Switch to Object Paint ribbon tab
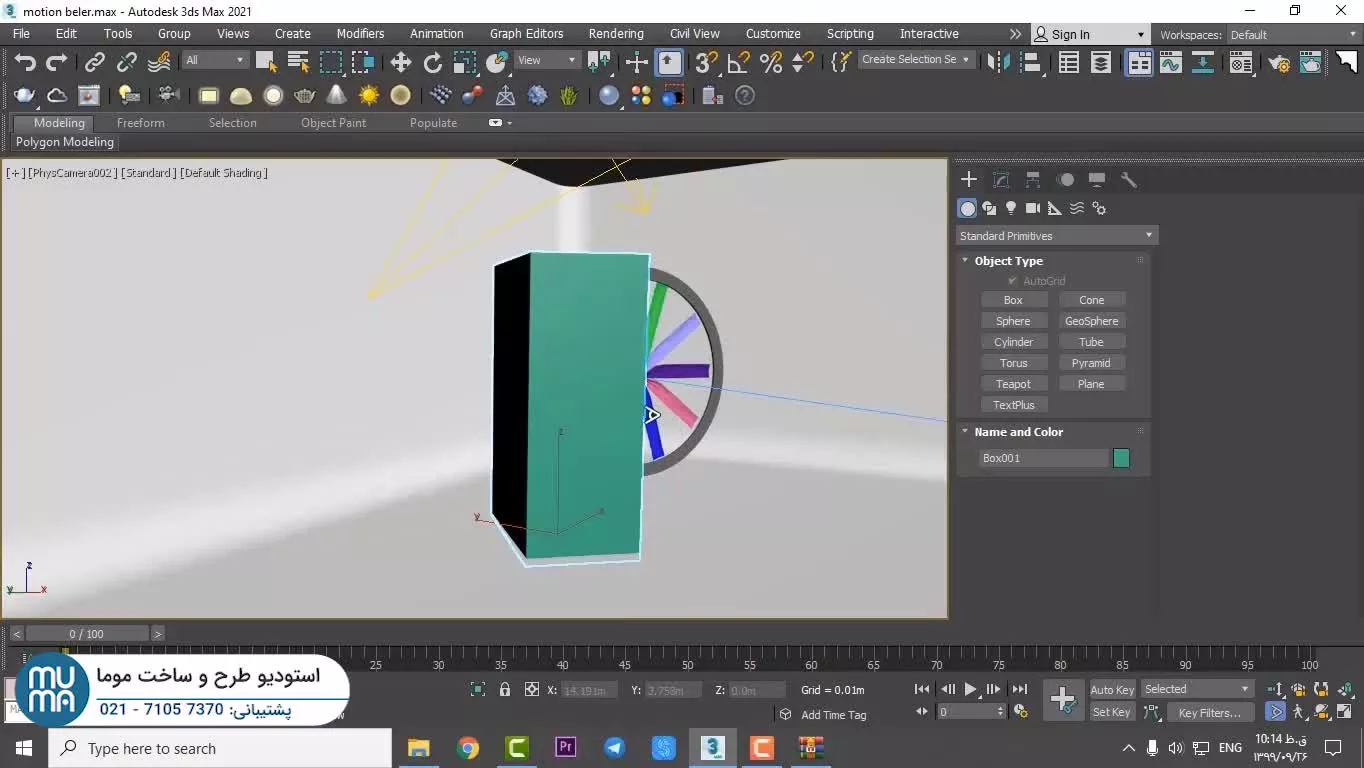 coord(333,123)
